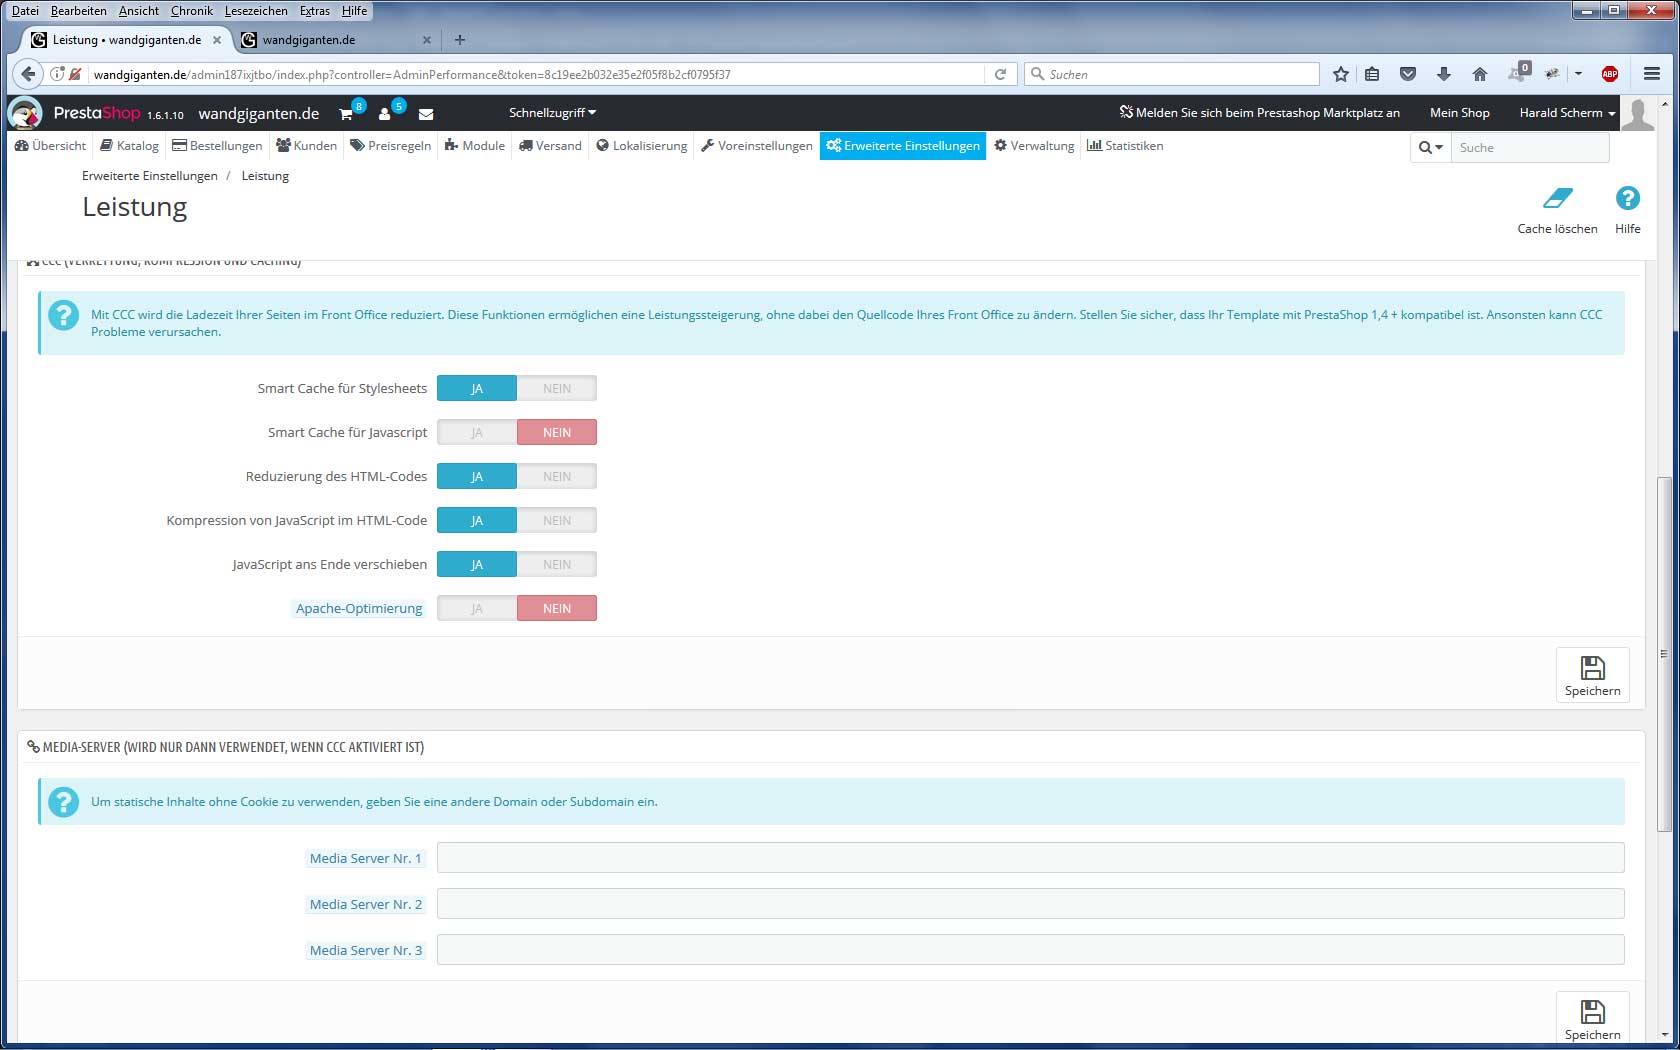Set Smart Cache für Stylesheets to JA

[477, 388]
